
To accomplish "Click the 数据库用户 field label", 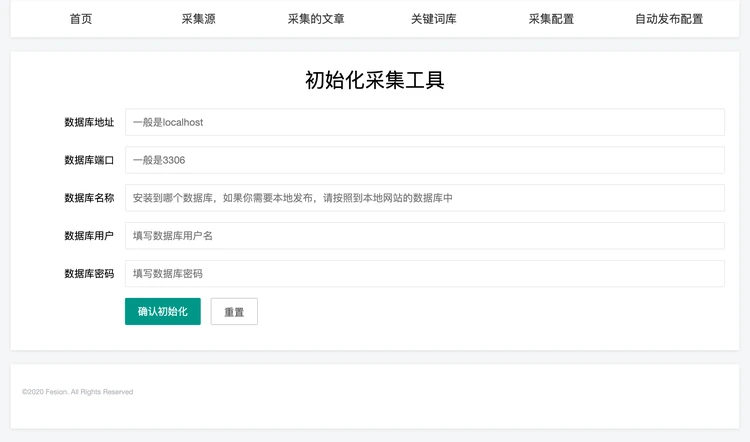I will tap(89, 236).
